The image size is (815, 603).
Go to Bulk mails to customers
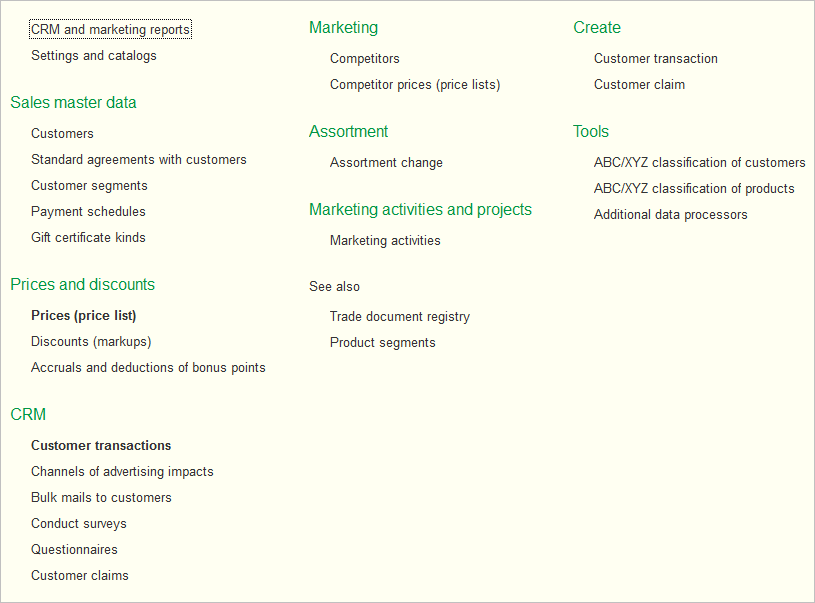click(x=101, y=498)
